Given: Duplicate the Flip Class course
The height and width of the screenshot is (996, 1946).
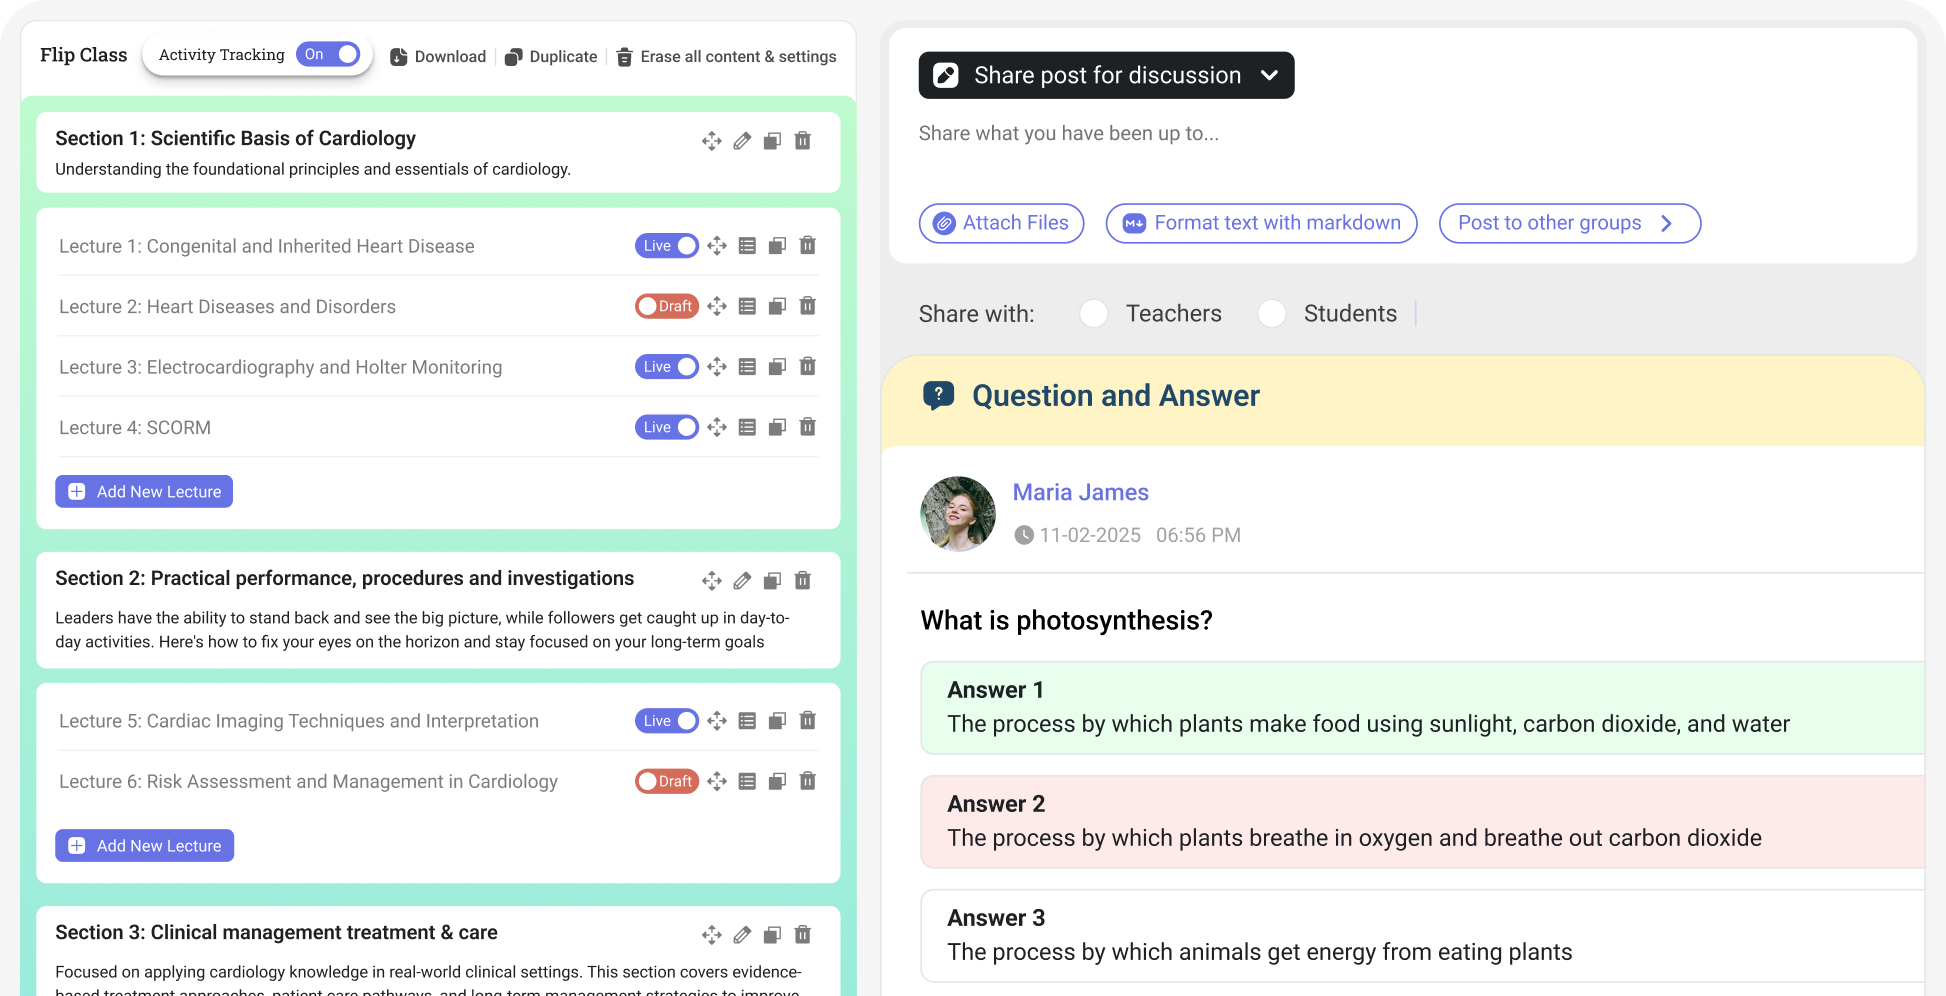Looking at the screenshot, I should click(551, 57).
